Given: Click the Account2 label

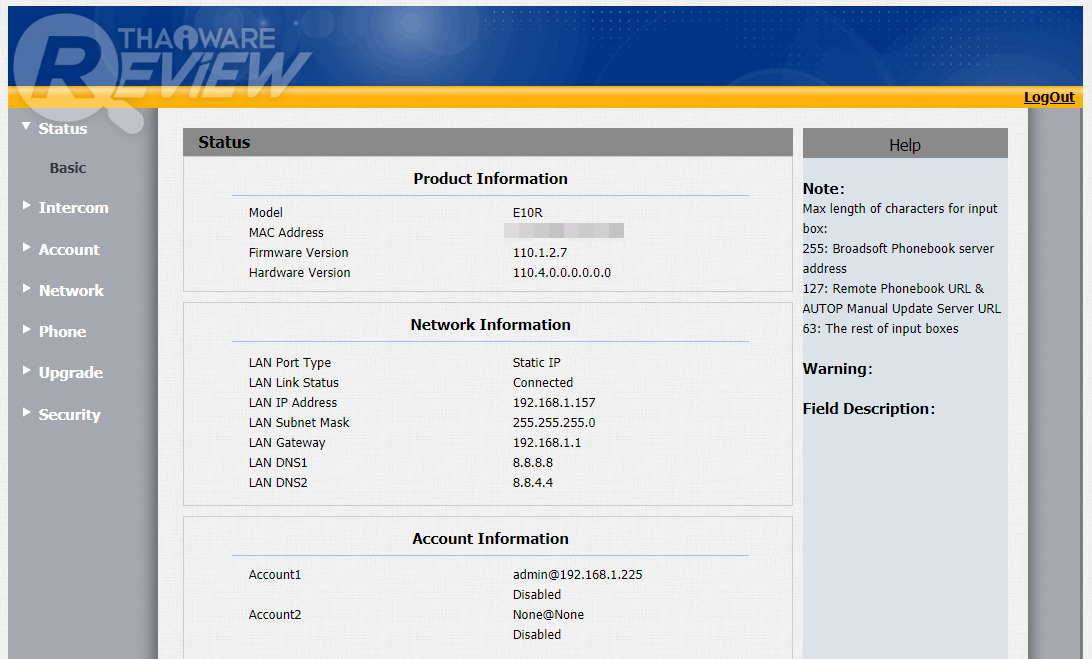Looking at the screenshot, I should pyautogui.click(x=275, y=615).
